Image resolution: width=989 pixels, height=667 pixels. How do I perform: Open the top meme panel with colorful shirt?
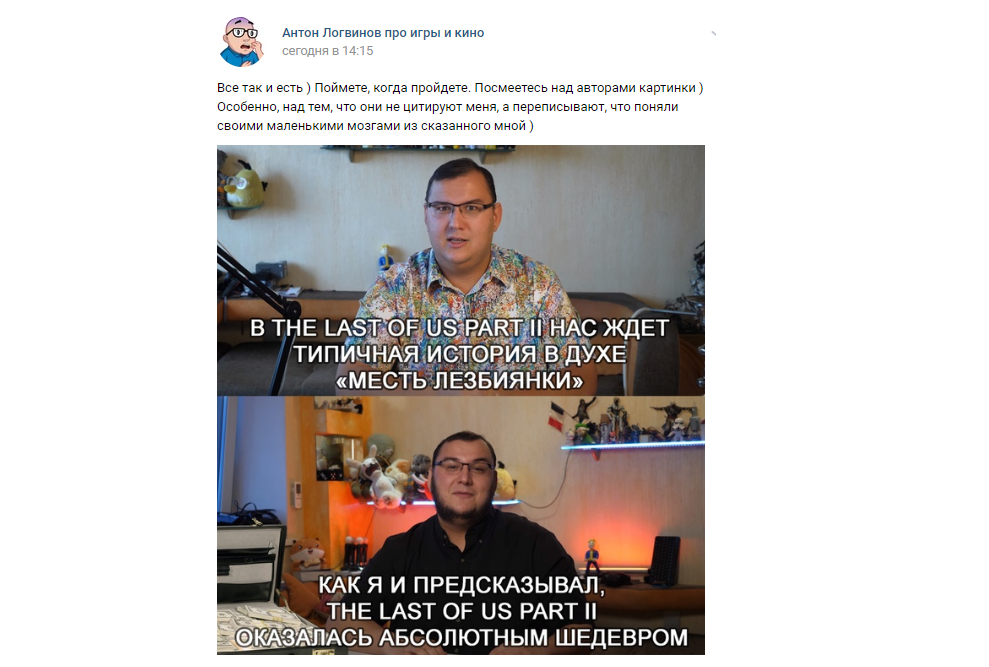click(460, 270)
